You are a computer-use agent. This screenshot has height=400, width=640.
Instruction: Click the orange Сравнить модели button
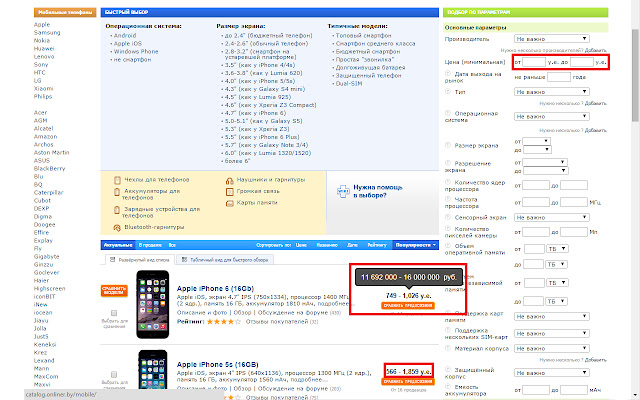[x=114, y=291]
